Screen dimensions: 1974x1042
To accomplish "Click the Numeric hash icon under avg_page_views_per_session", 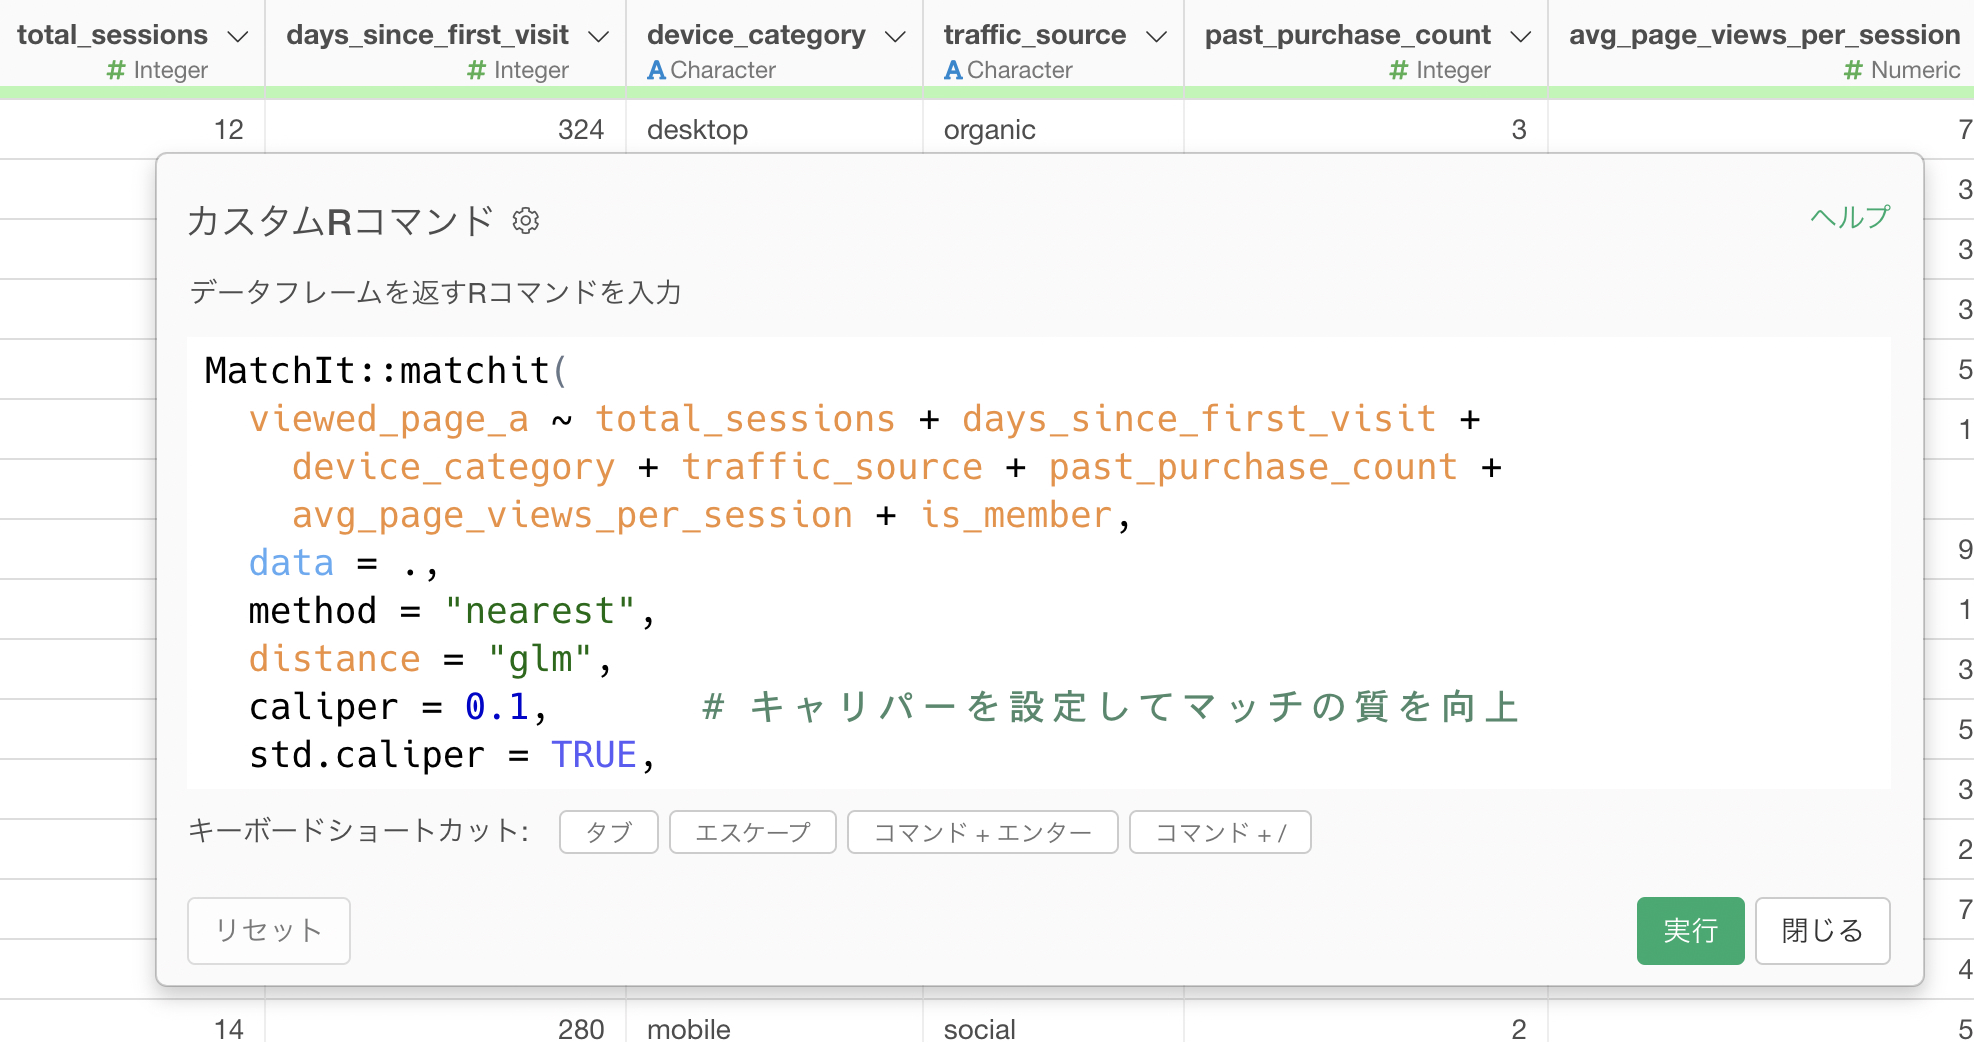I will pos(1853,70).
